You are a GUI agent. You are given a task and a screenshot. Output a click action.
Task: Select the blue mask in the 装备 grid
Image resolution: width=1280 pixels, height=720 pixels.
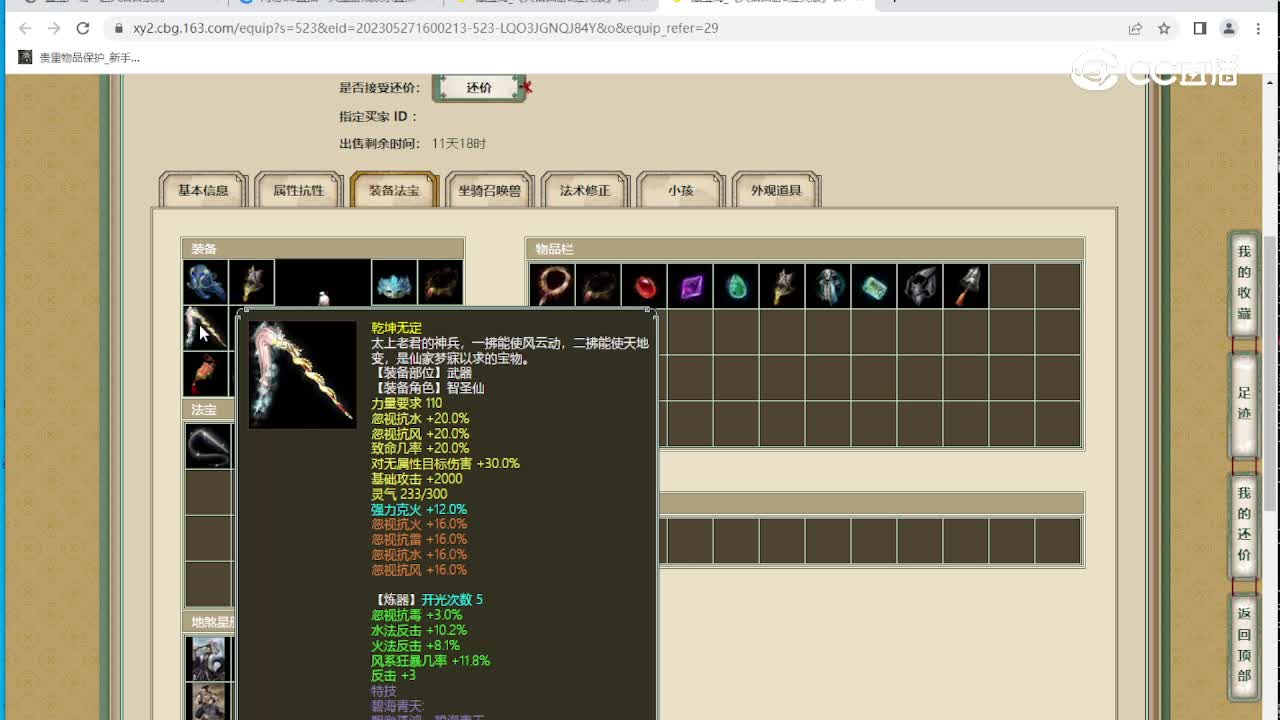click(394, 283)
